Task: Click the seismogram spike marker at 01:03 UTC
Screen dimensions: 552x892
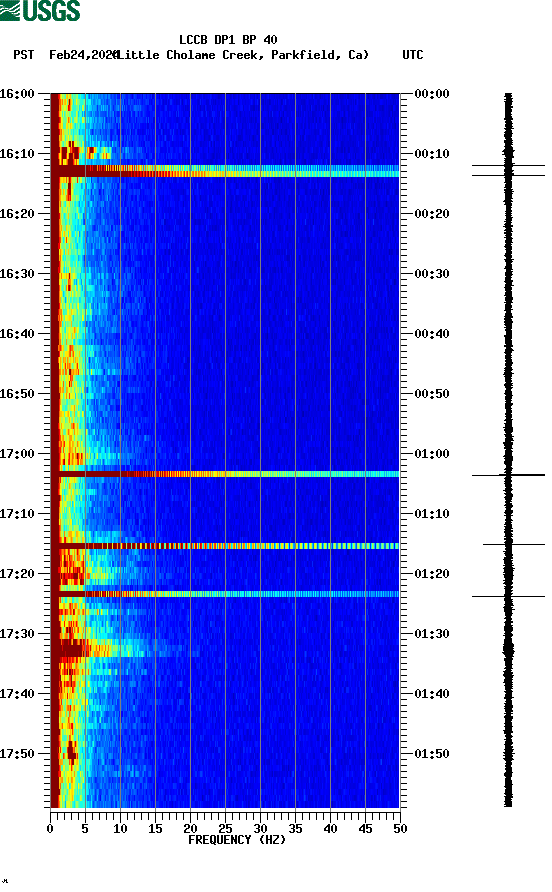Action: tap(508, 474)
